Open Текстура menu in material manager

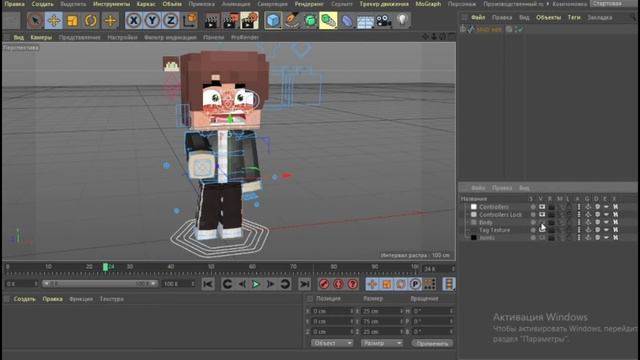pyautogui.click(x=112, y=299)
